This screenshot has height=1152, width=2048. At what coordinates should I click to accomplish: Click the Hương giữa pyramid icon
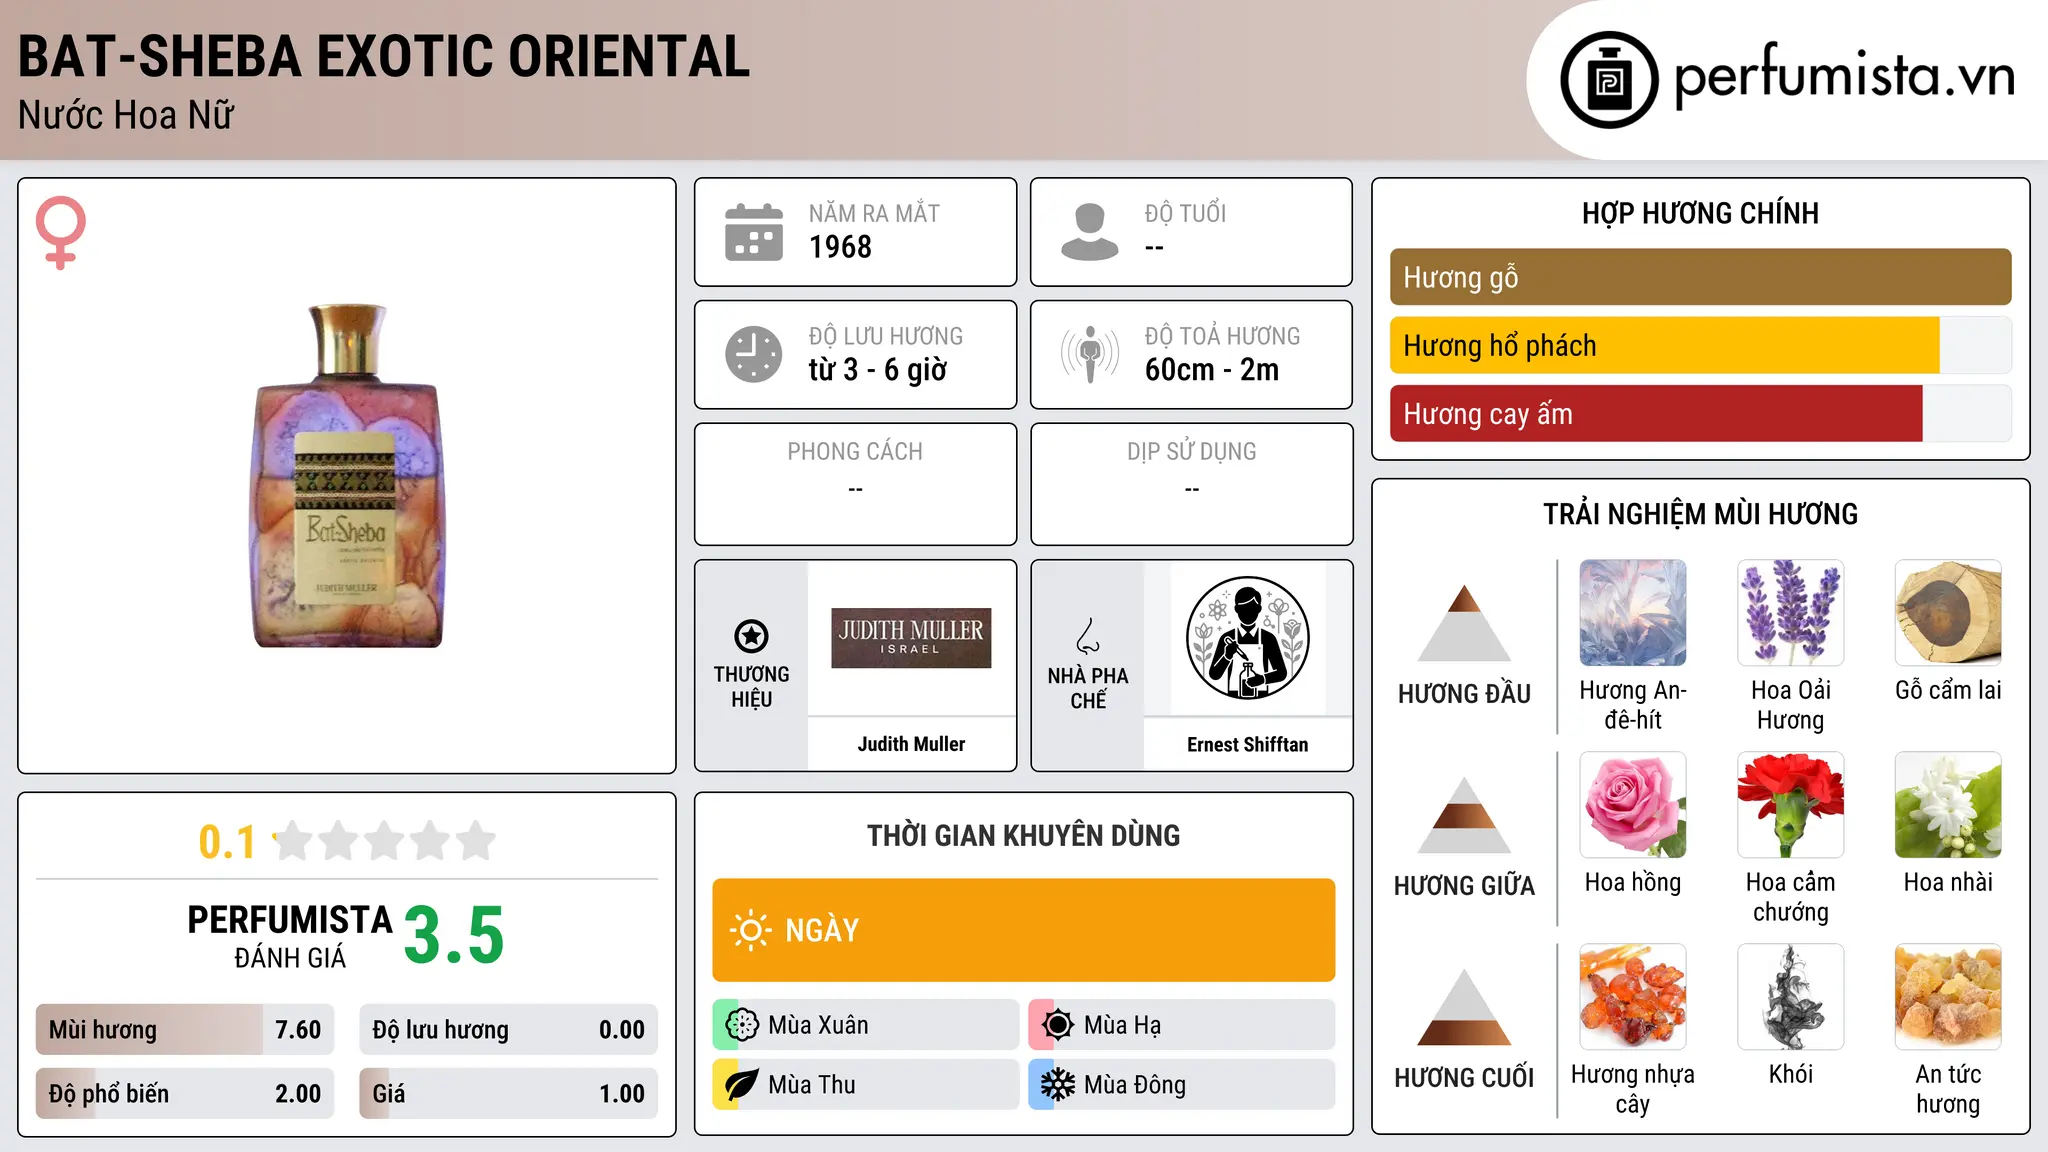pos(1464,814)
